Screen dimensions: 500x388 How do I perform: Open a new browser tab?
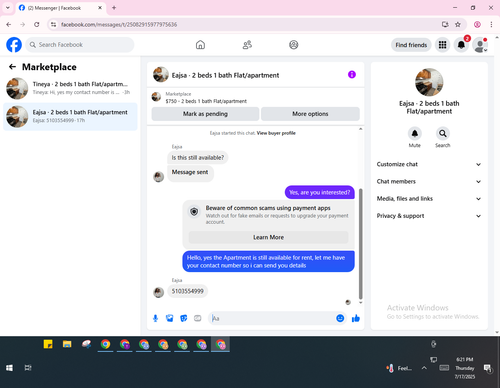pos(114,8)
